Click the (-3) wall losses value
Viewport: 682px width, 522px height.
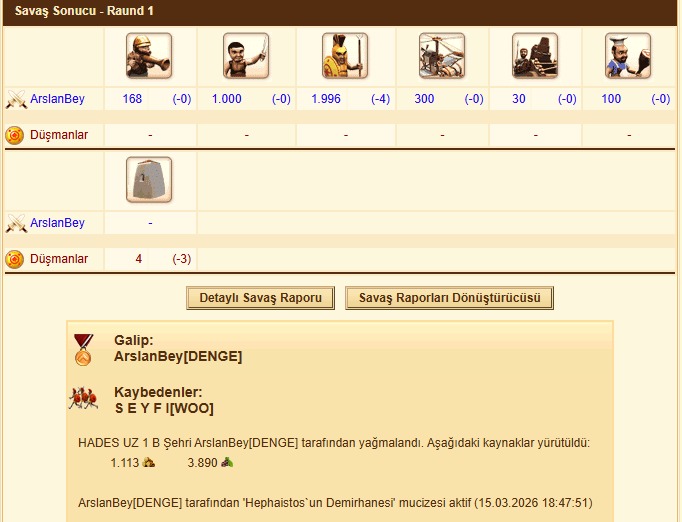coord(182,259)
